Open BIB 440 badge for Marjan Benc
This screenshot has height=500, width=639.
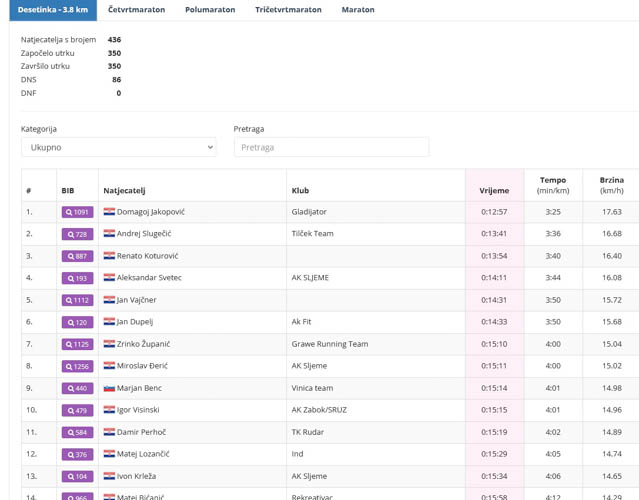[x=77, y=388]
